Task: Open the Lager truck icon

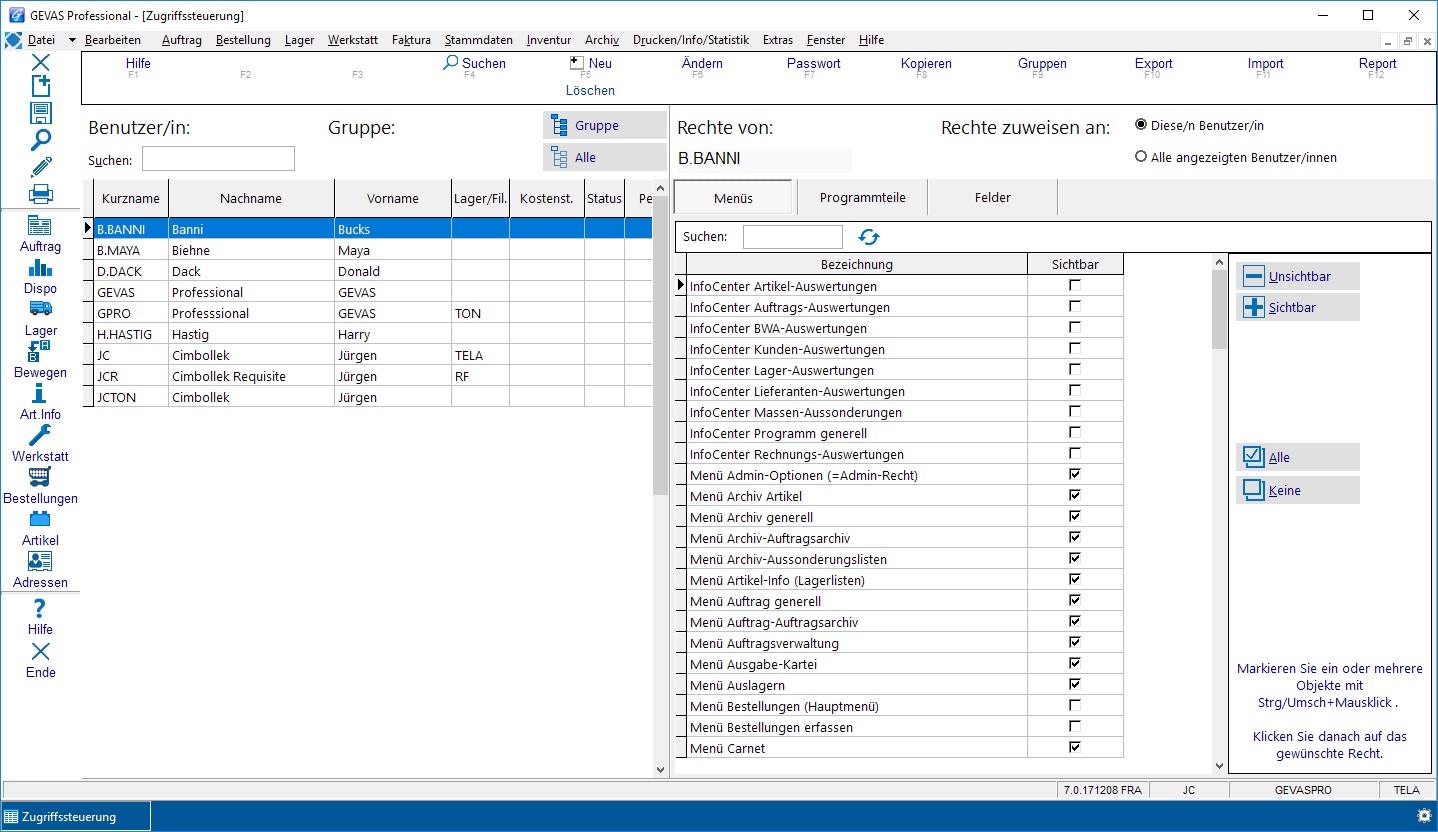Action: tap(40, 309)
